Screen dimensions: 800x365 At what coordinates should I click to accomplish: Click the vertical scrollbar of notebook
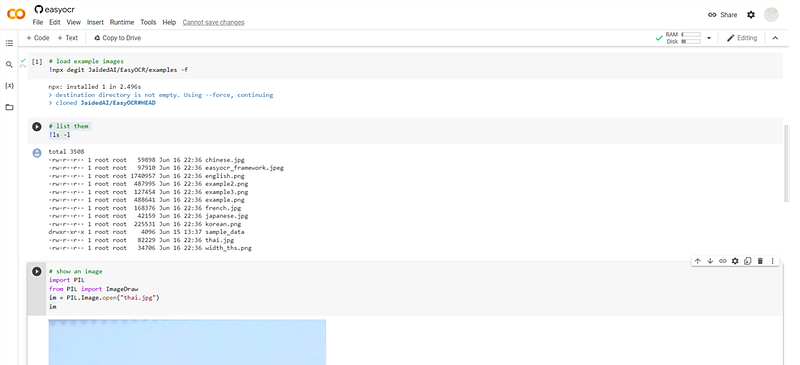click(786, 163)
